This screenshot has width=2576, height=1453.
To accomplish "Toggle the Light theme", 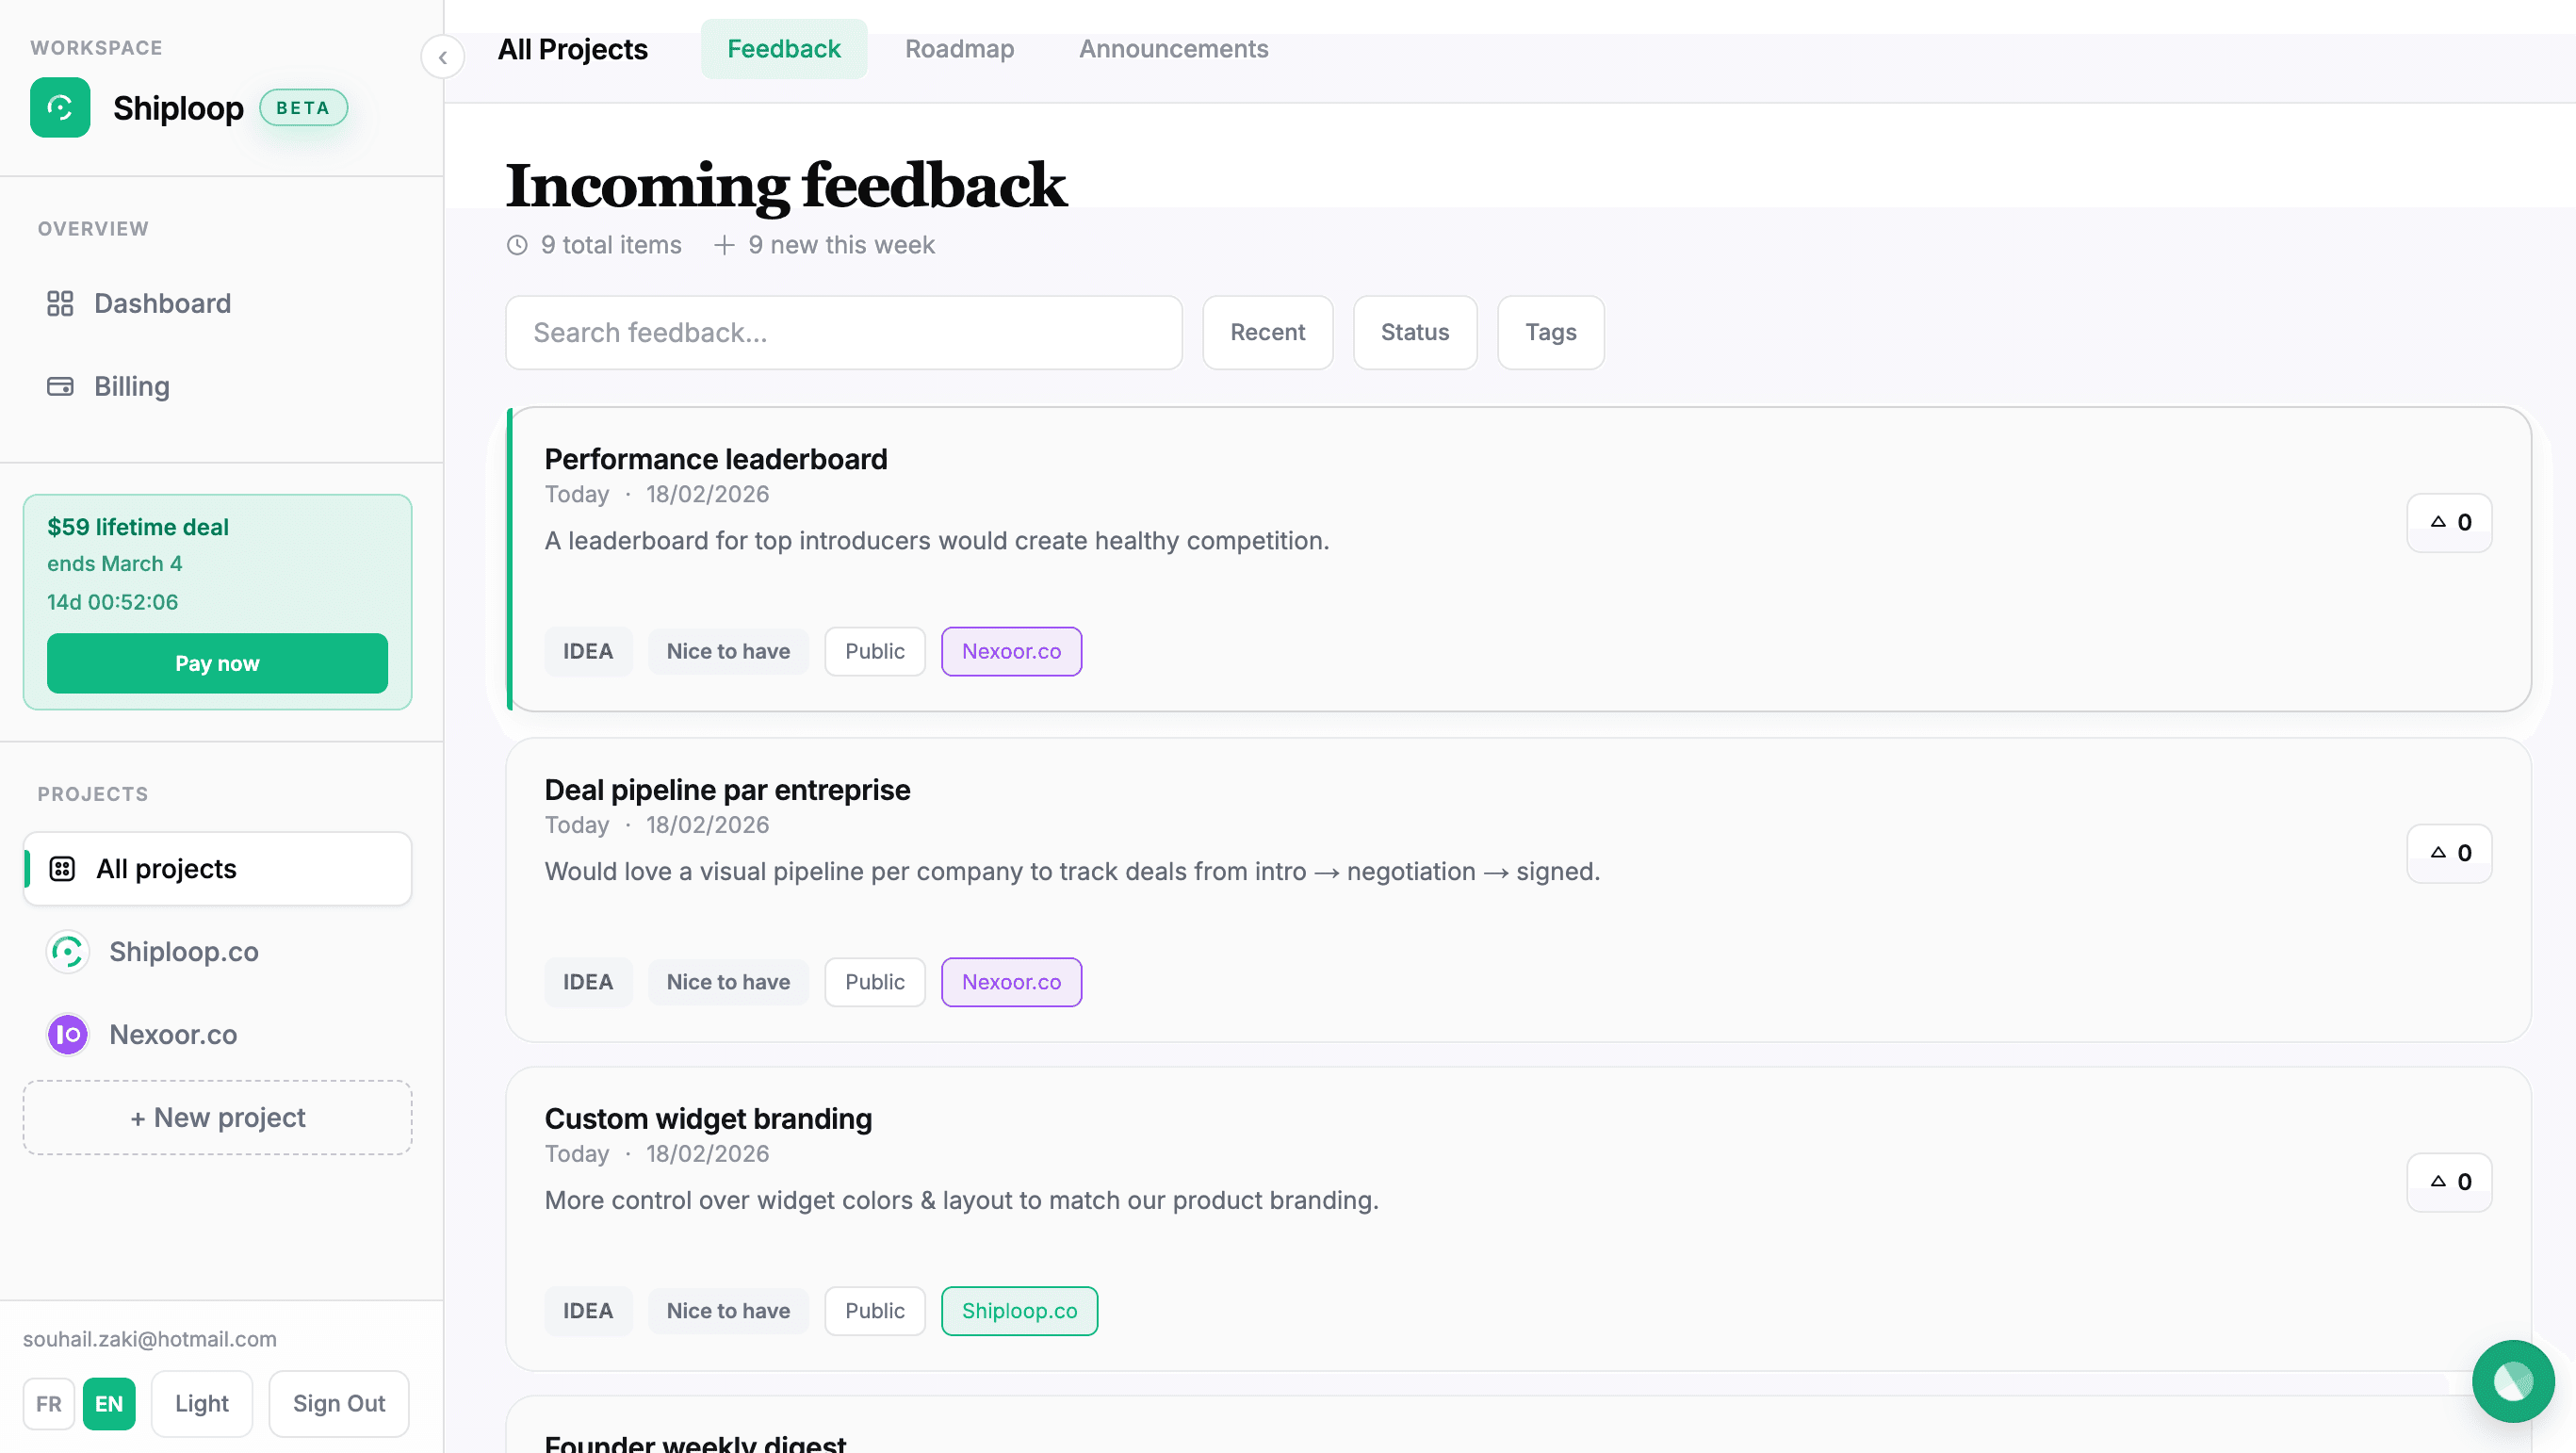I will pos(201,1403).
